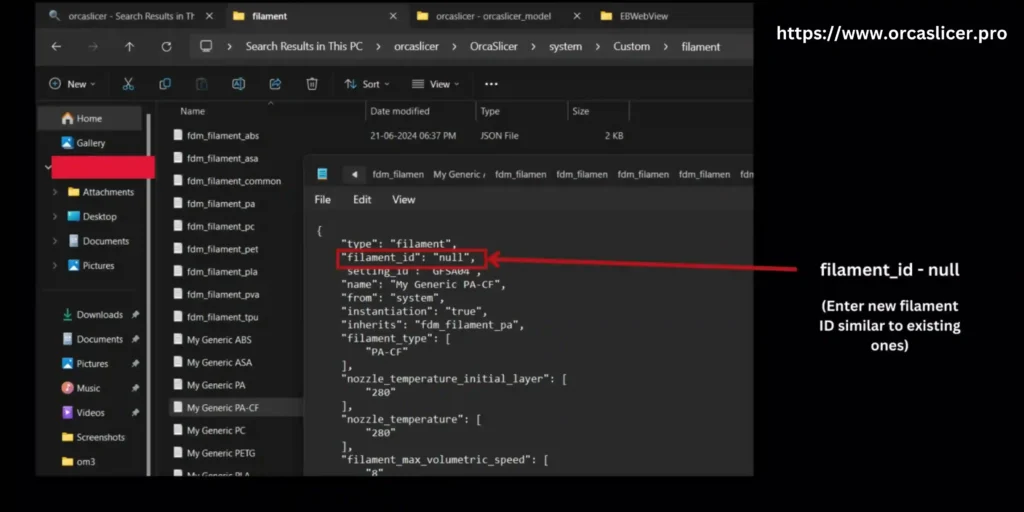Click the "inherits" line in Notepad

pyautogui.click(x=432, y=325)
